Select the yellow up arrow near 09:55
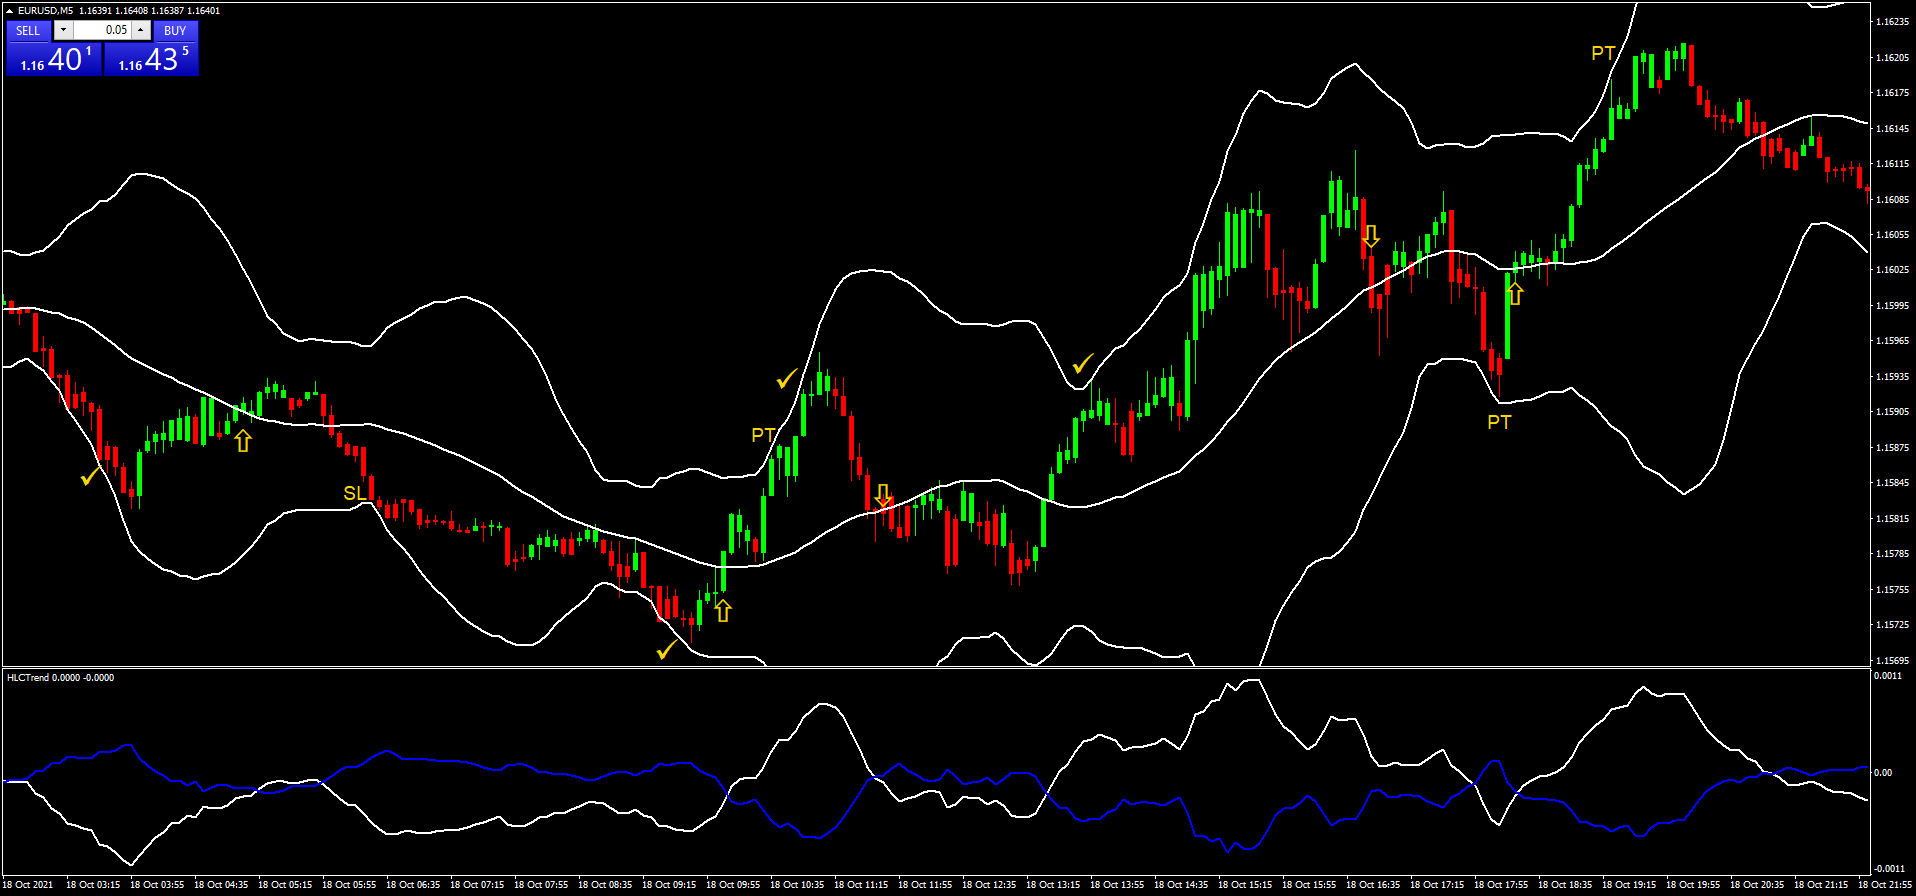This screenshot has height=896, width=1916. point(723,609)
